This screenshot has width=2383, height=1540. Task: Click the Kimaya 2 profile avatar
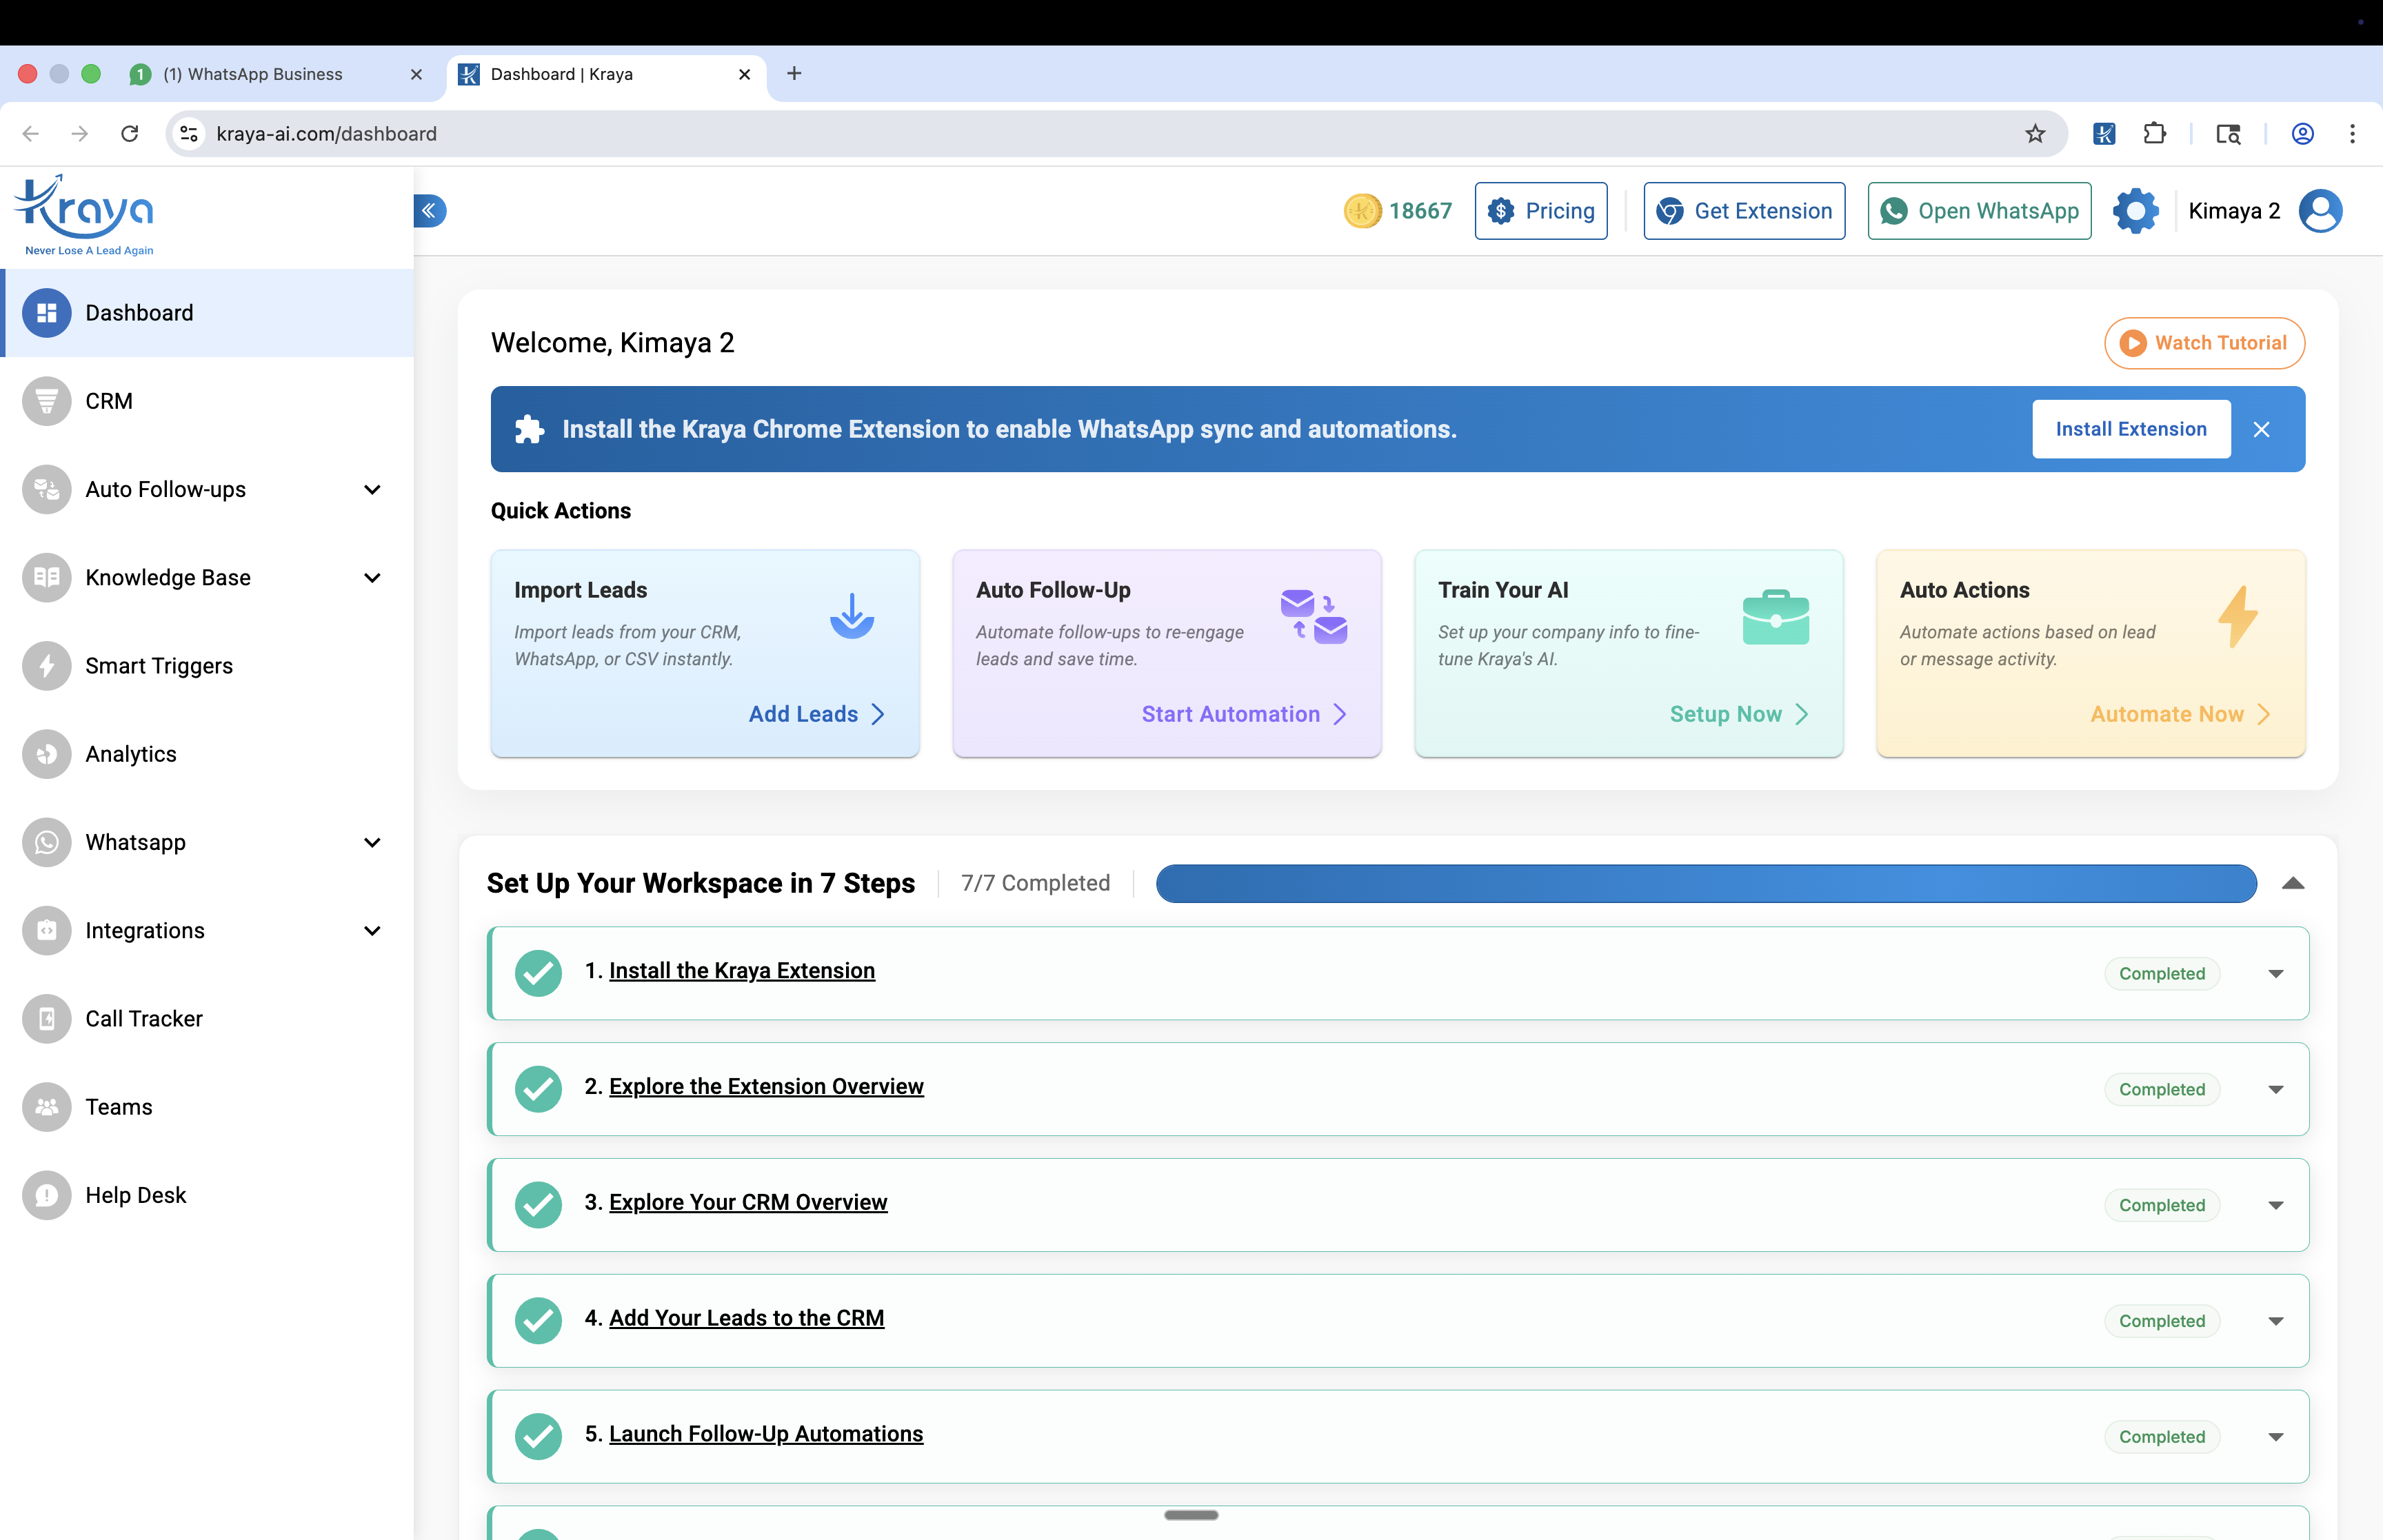coord(2320,210)
